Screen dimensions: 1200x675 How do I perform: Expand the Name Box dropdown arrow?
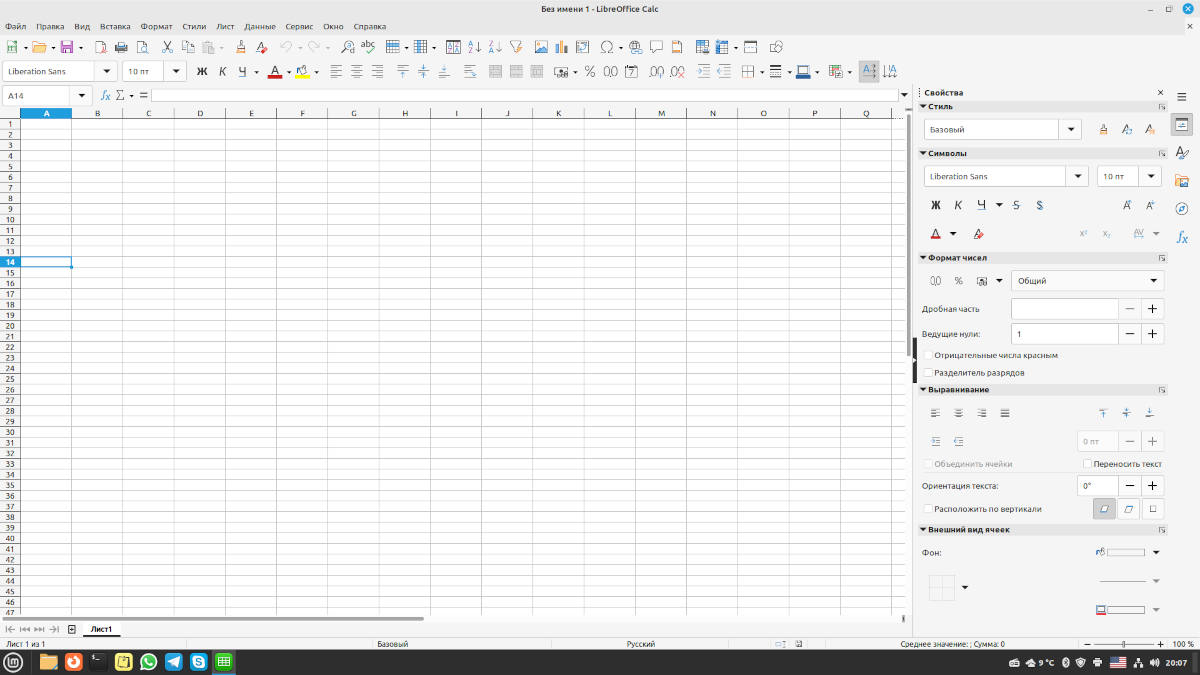[x=82, y=96]
